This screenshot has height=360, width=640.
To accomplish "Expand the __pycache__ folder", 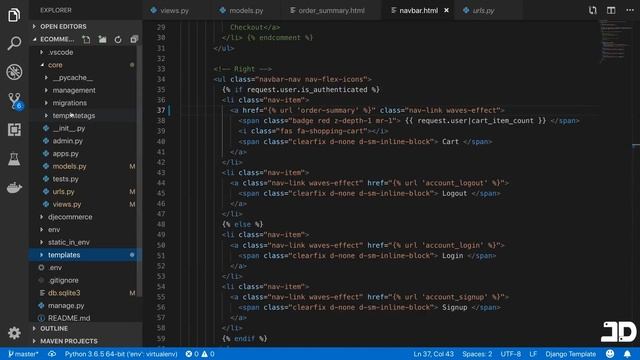I will tap(73, 78).
